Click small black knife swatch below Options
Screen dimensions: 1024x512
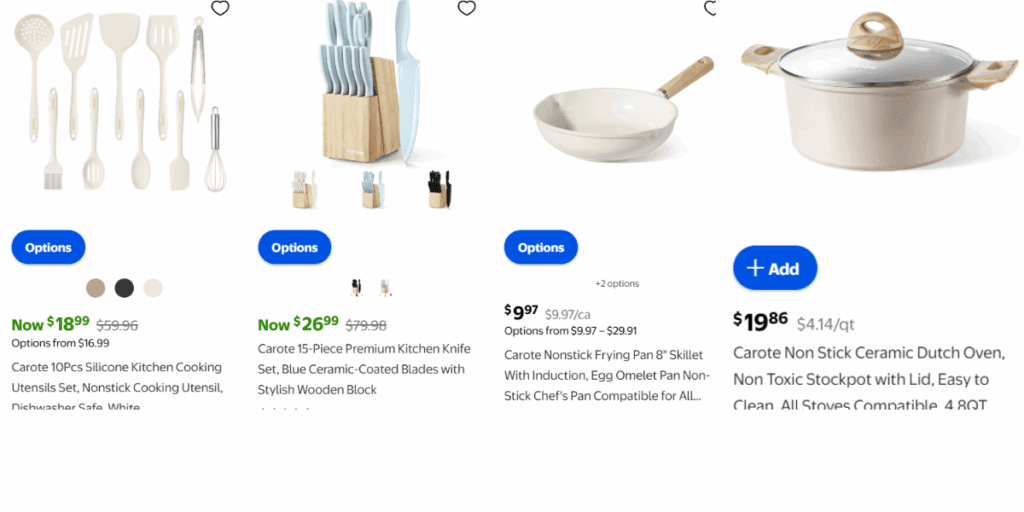point(356,288)
